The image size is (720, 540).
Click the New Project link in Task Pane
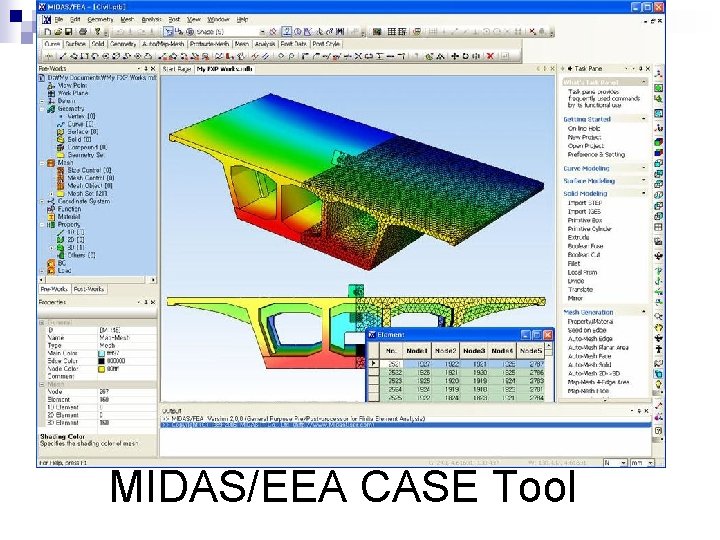(x=584, y=137)
